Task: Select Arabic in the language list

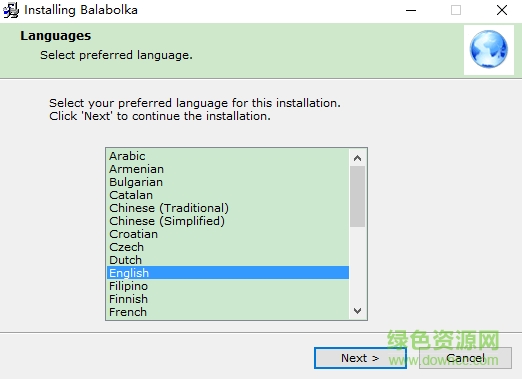Action: [x=228, y=156]
